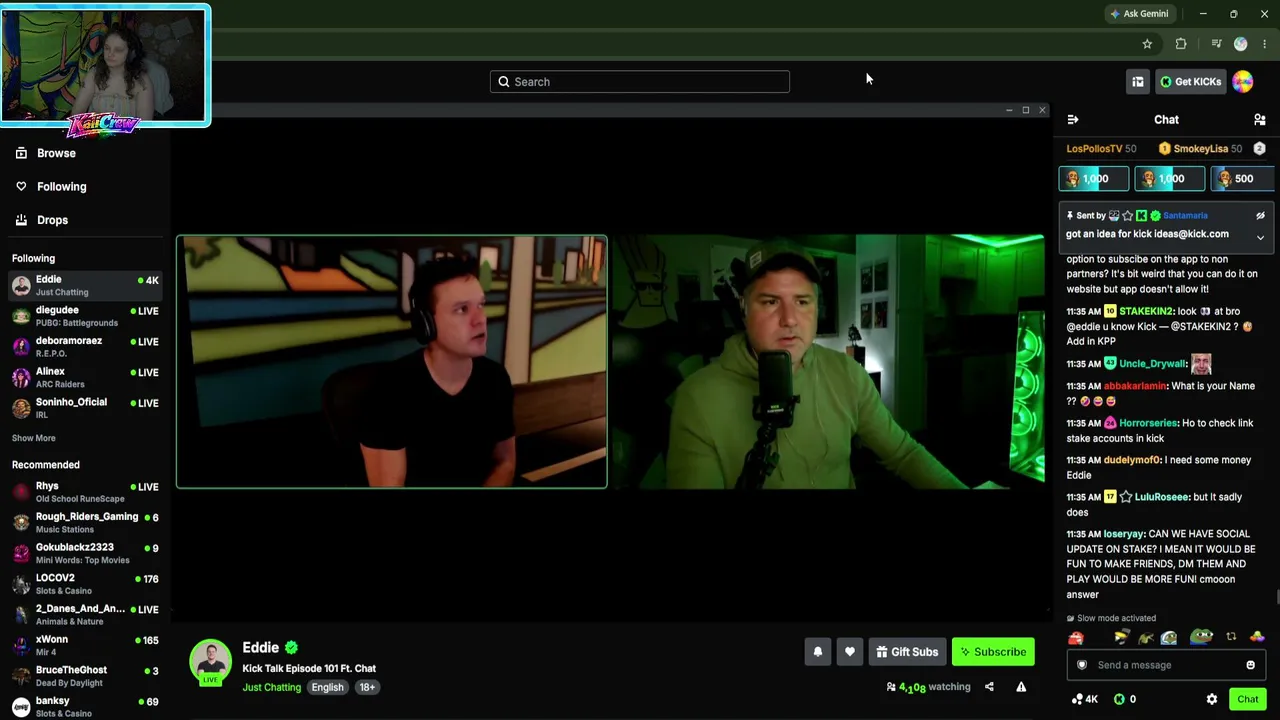Click the Kick search field
Image resolution: width=1280 pixels, height=720 pixels.
pyautogui.click(x=640, y=82)
